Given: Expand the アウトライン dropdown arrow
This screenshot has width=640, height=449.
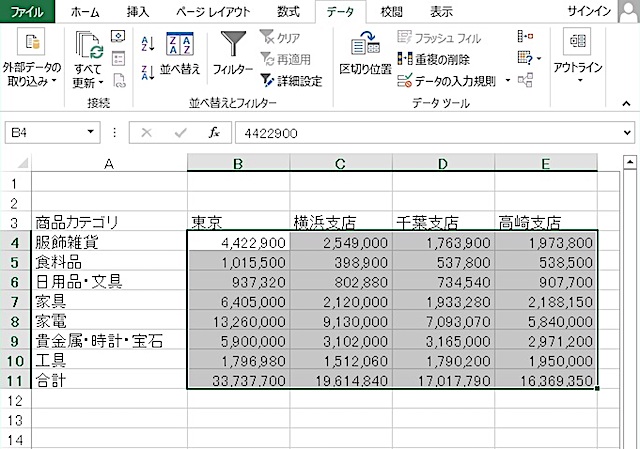Looking at the screenshot, I should [x=580, y=80].
